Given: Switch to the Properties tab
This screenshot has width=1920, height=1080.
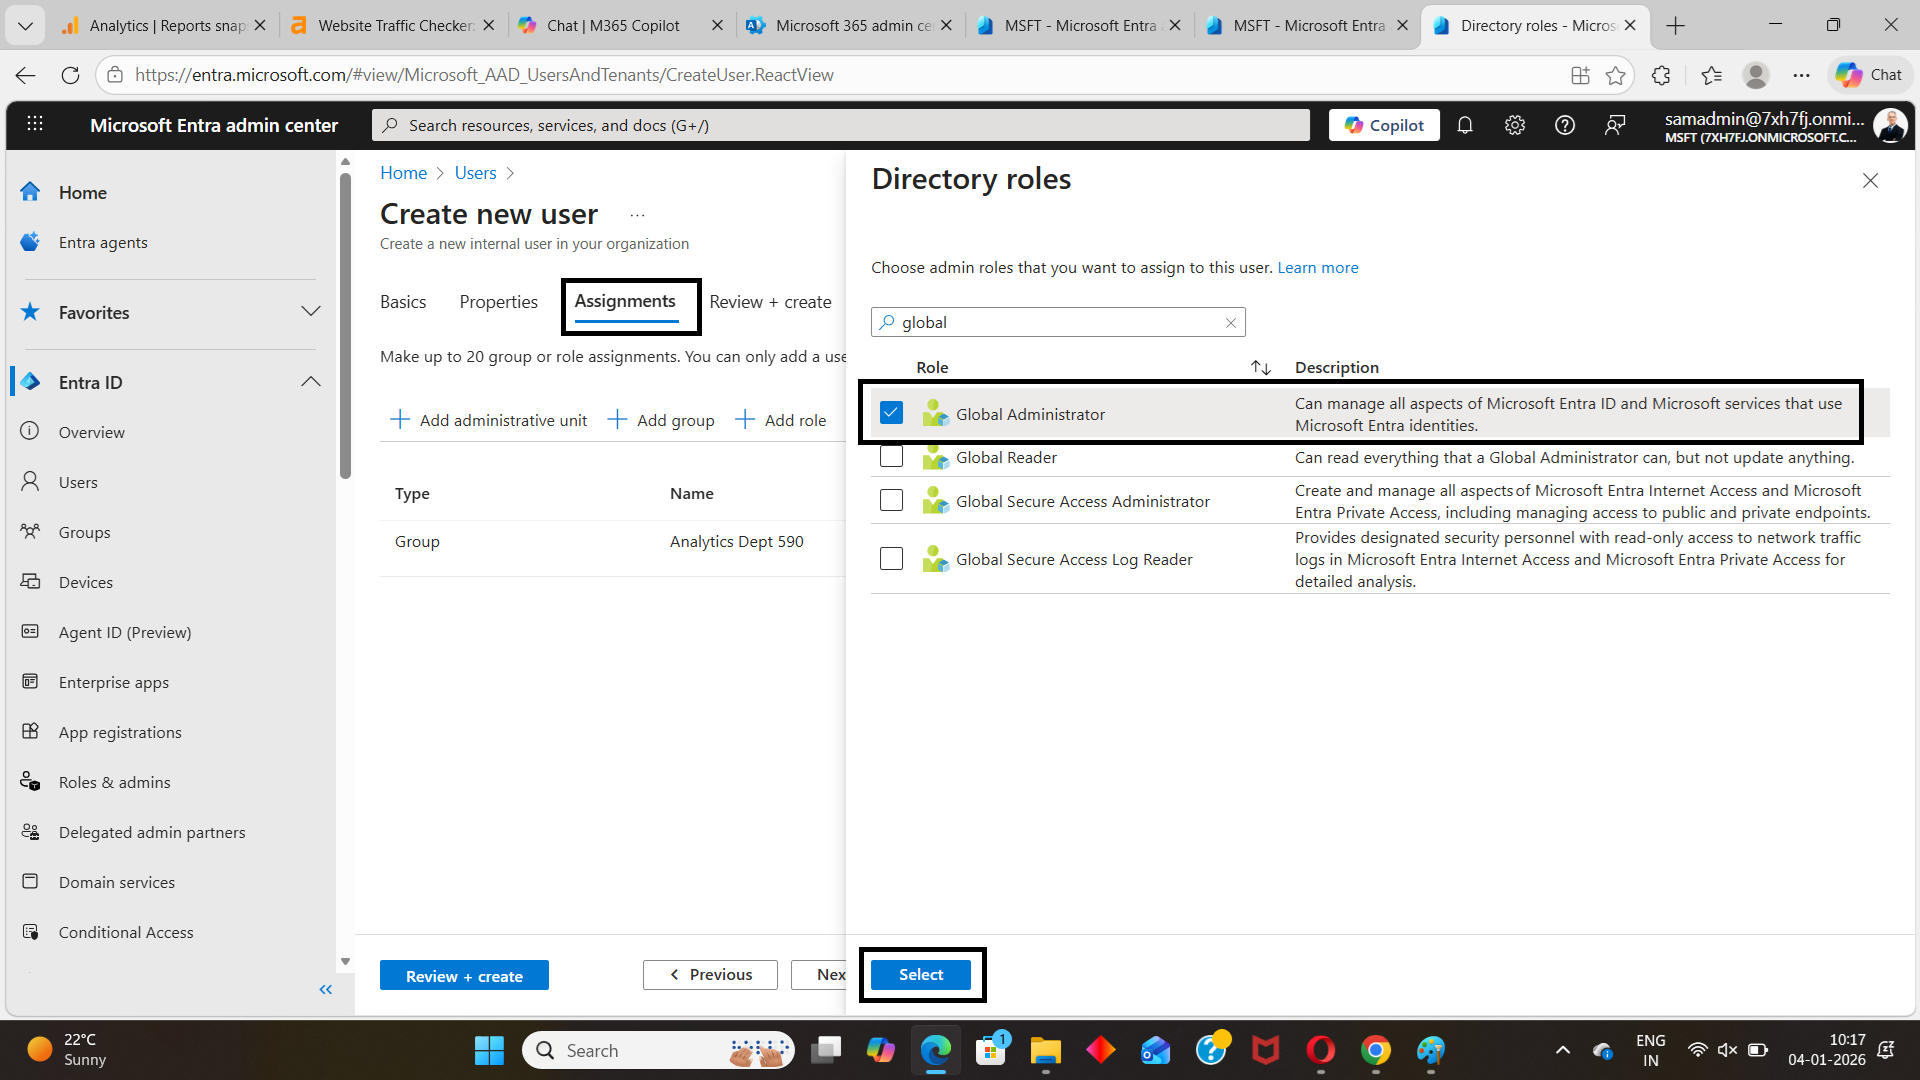Looking at the screenshot, I should pyautogui.click(x=498, y=302).
